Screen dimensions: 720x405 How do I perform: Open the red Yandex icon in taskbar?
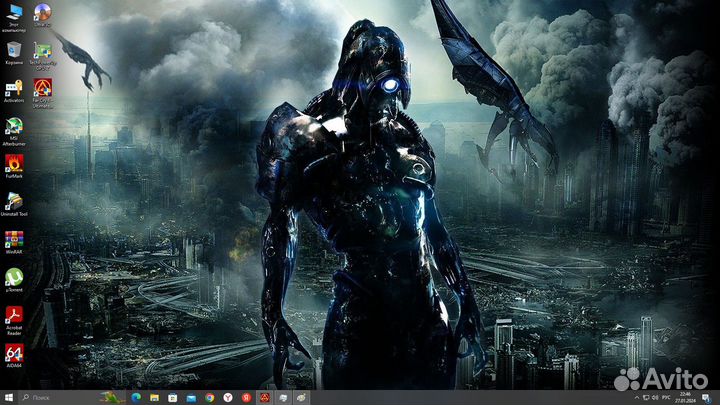[247, 398]
